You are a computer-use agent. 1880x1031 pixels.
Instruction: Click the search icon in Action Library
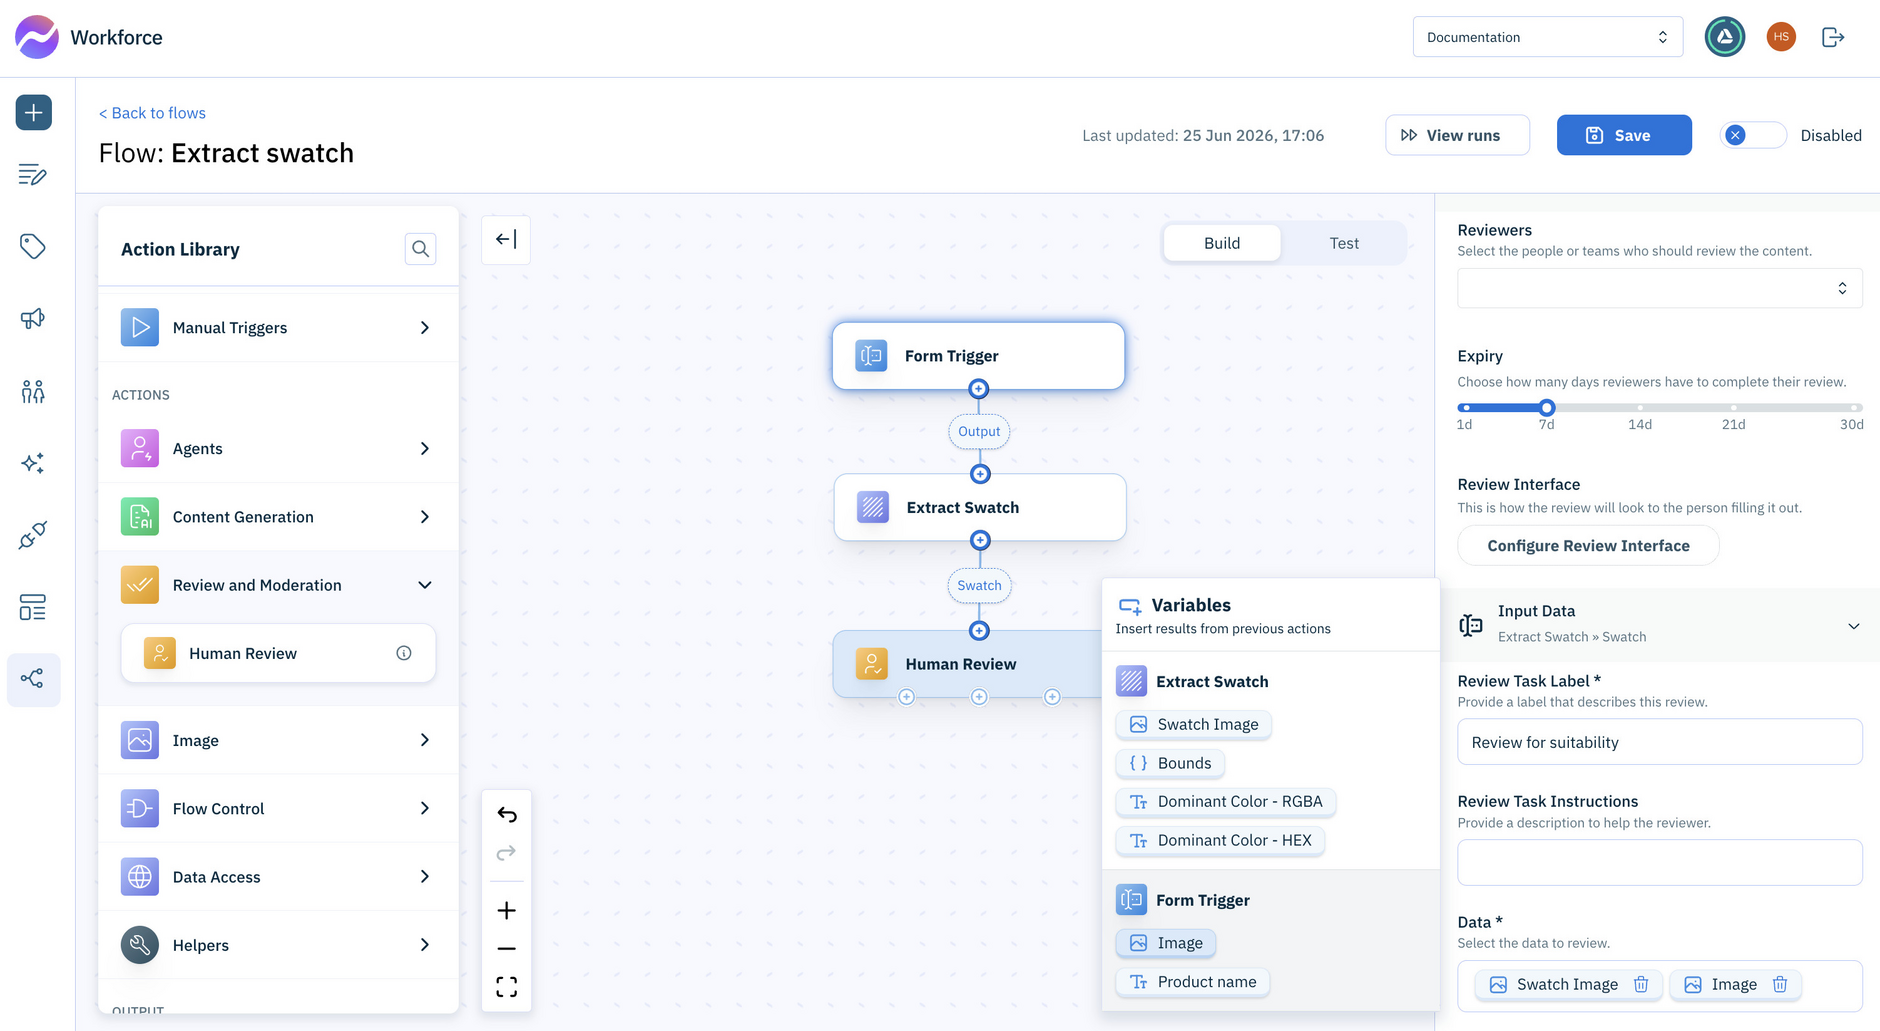coord(421,248)
